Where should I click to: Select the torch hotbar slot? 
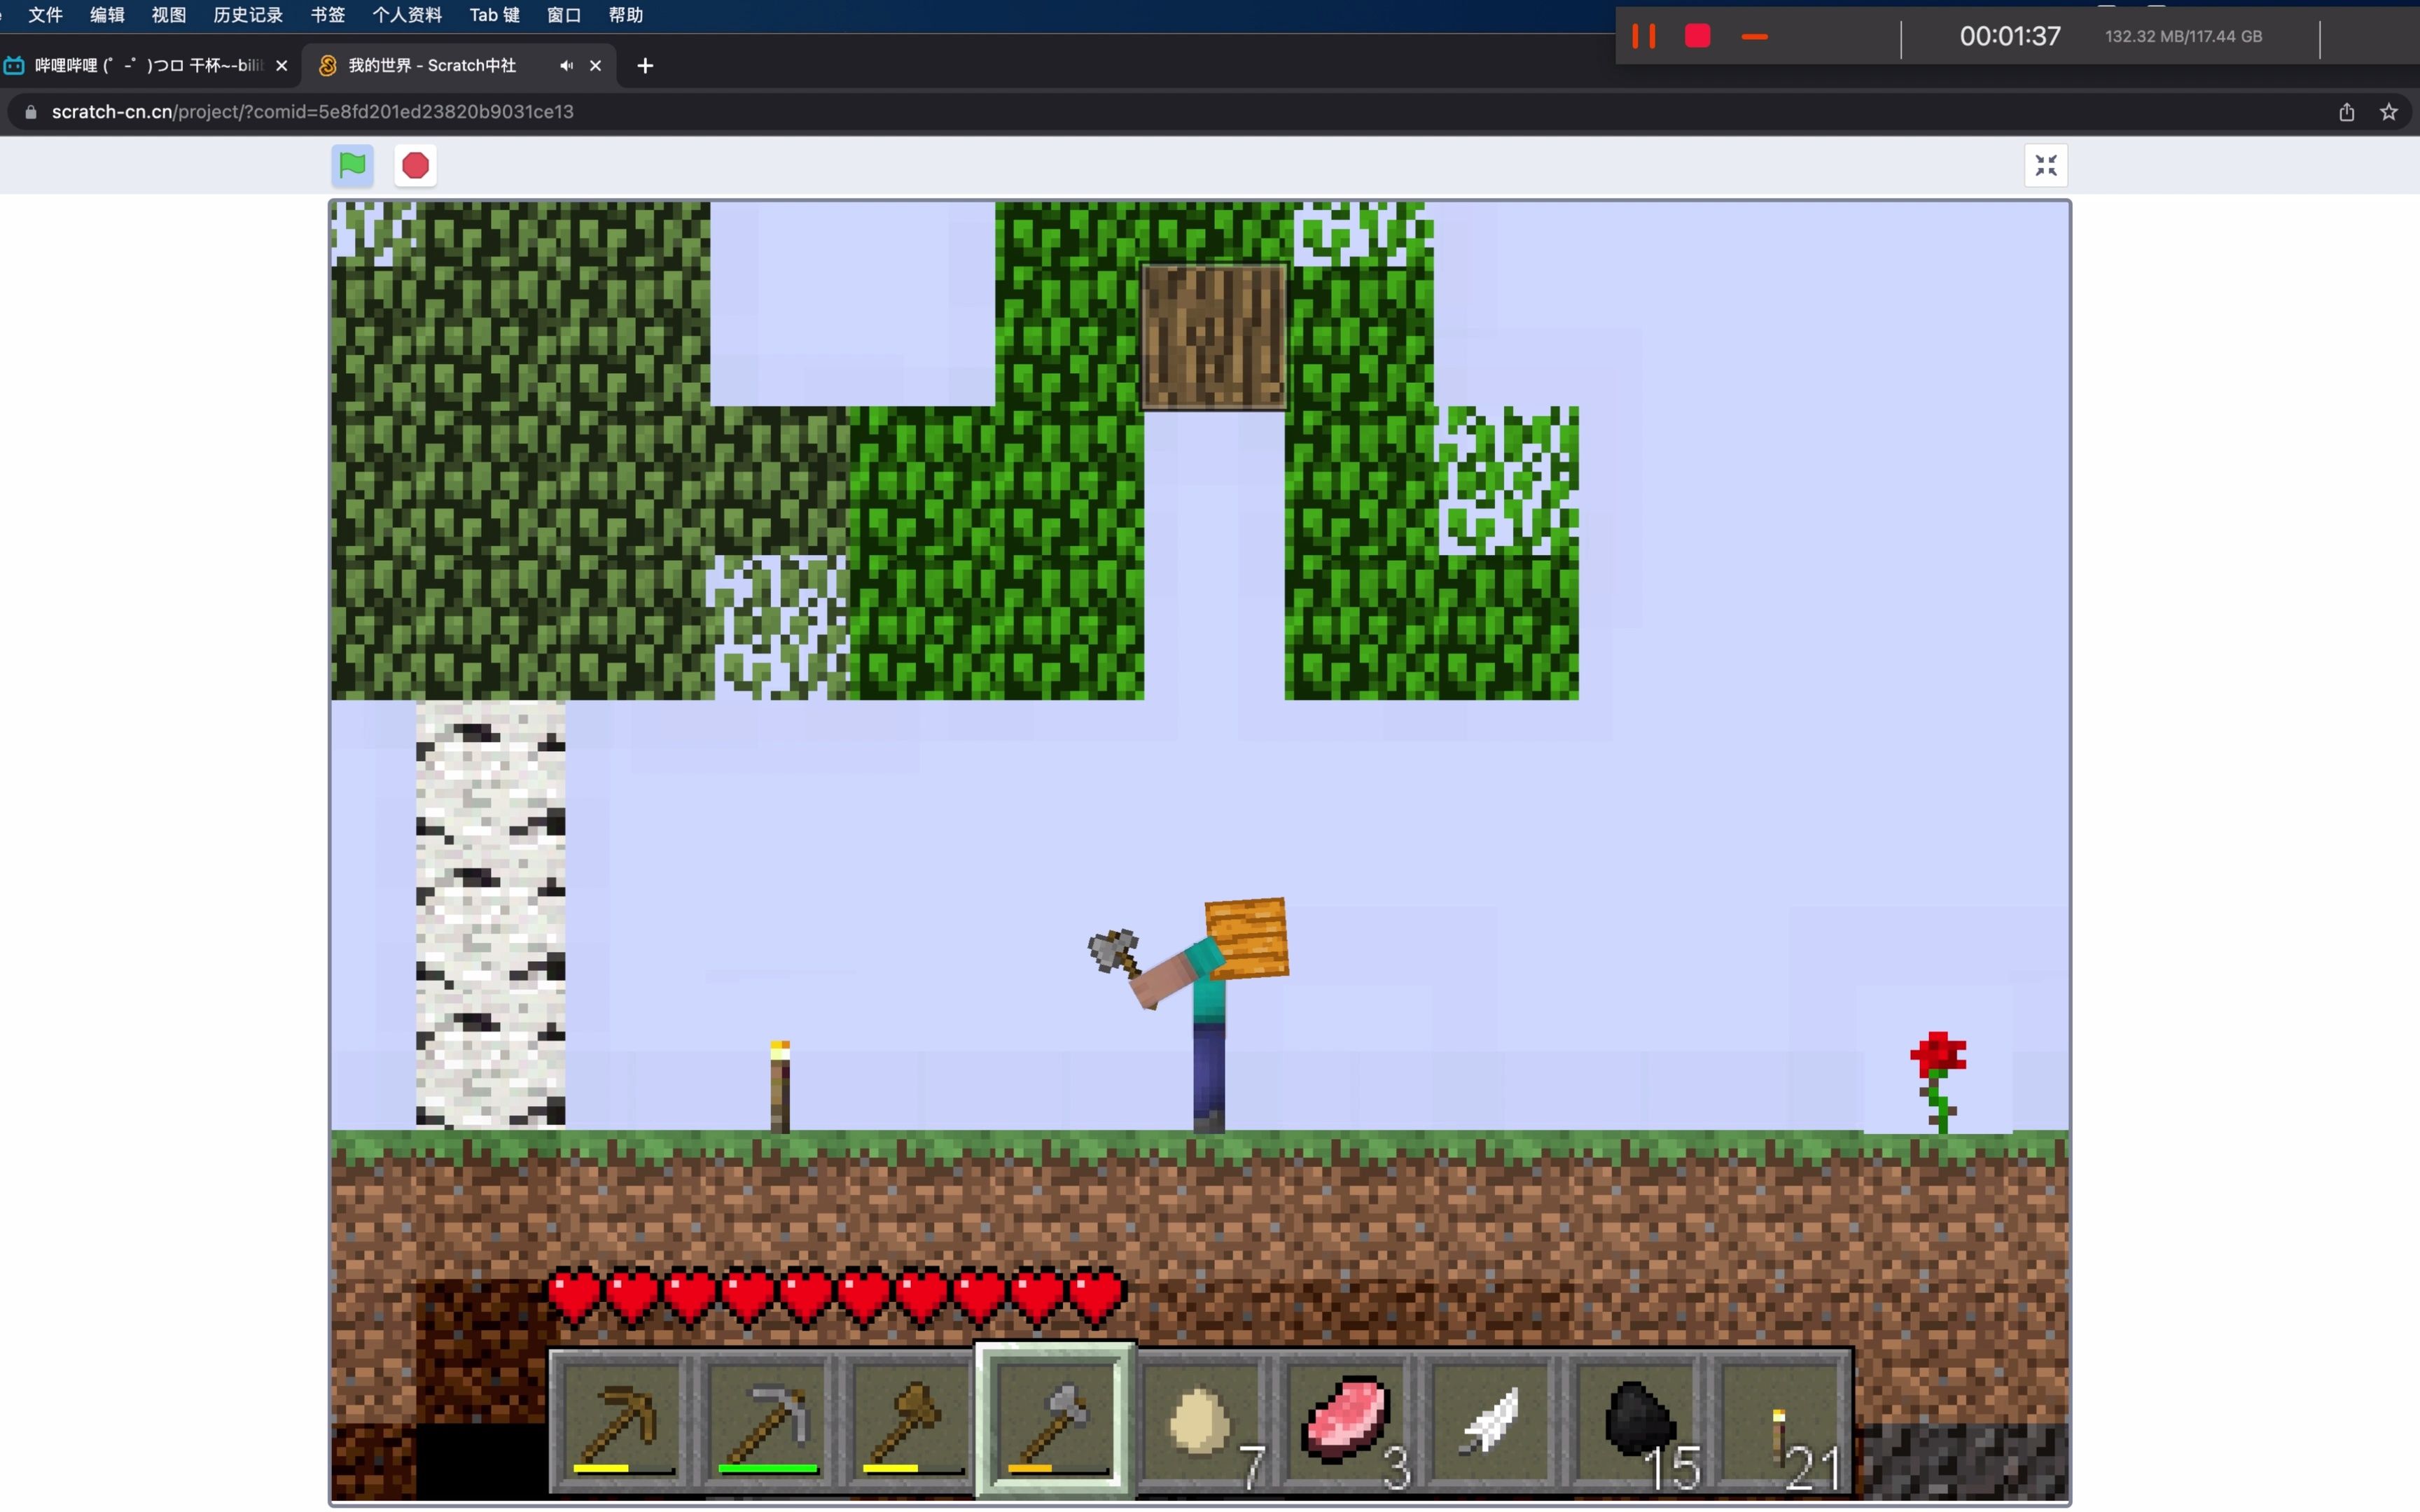1780,1420
